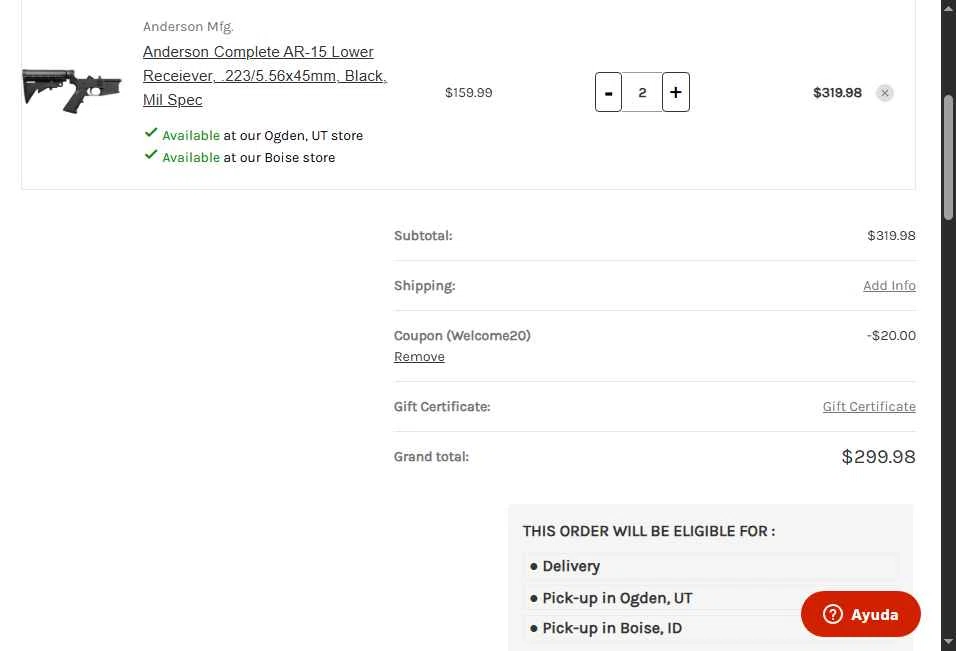Viewport: 956px width, 651px height.
Task: Click the 'Coupon (Welcome20)' label
Action: (462, 335)
